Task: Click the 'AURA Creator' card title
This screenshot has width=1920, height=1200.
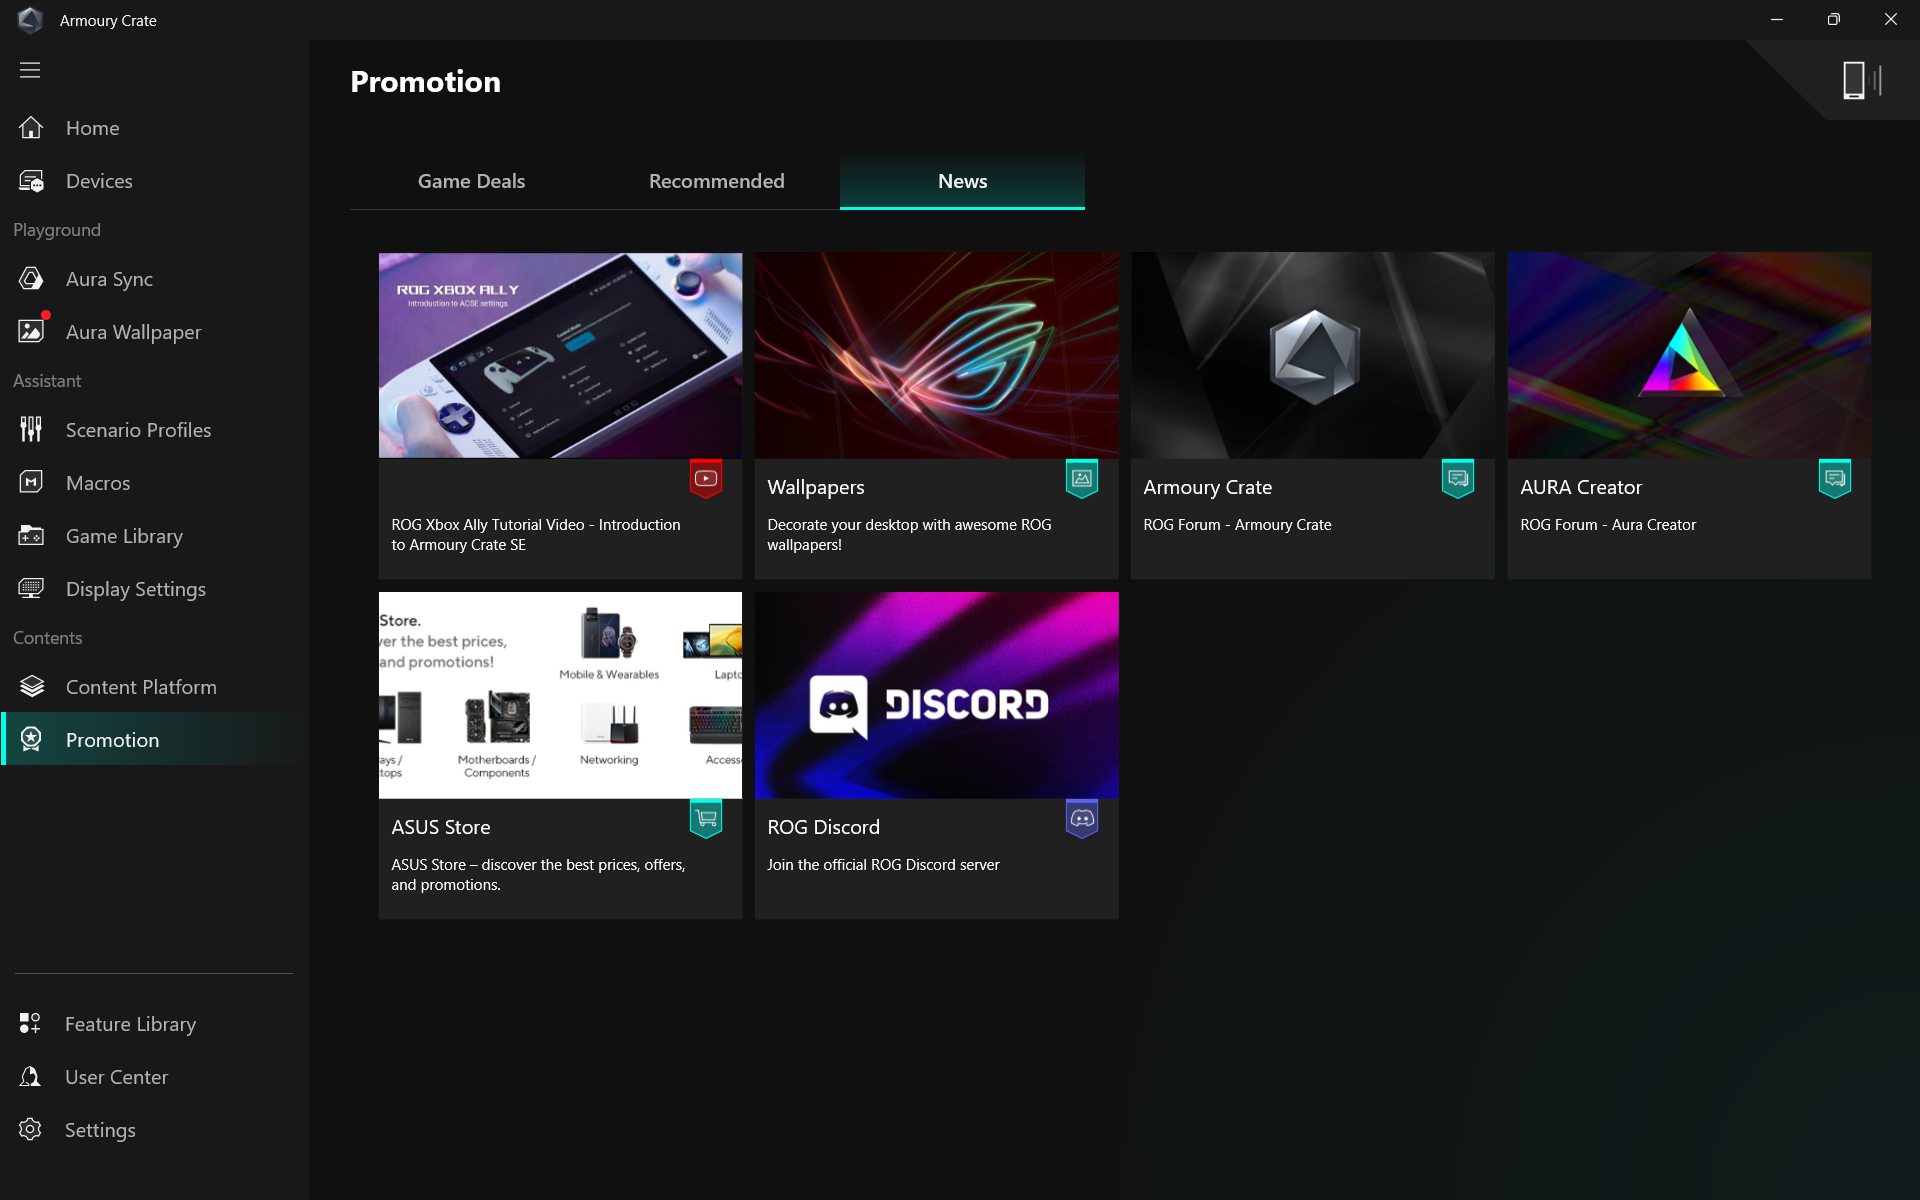Action: pos(1581,487)
